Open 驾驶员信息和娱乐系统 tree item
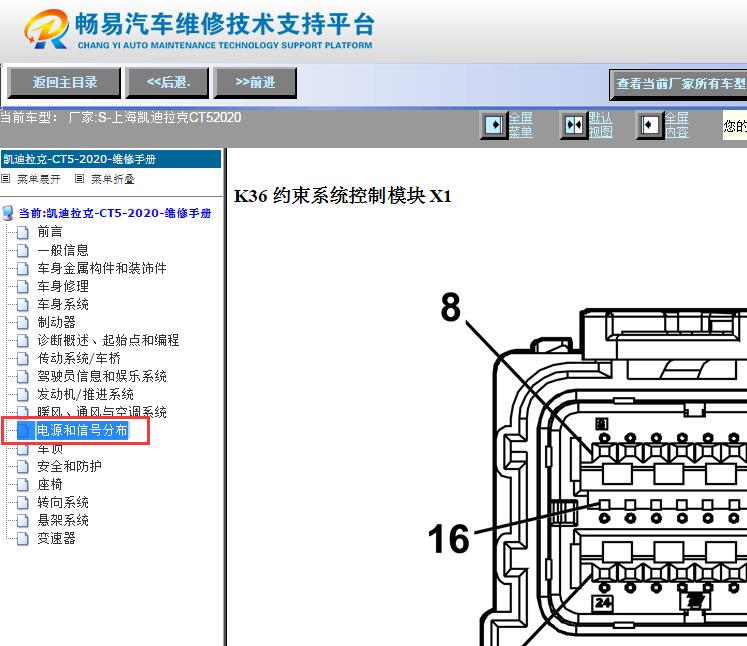 (x=102, y=376)
